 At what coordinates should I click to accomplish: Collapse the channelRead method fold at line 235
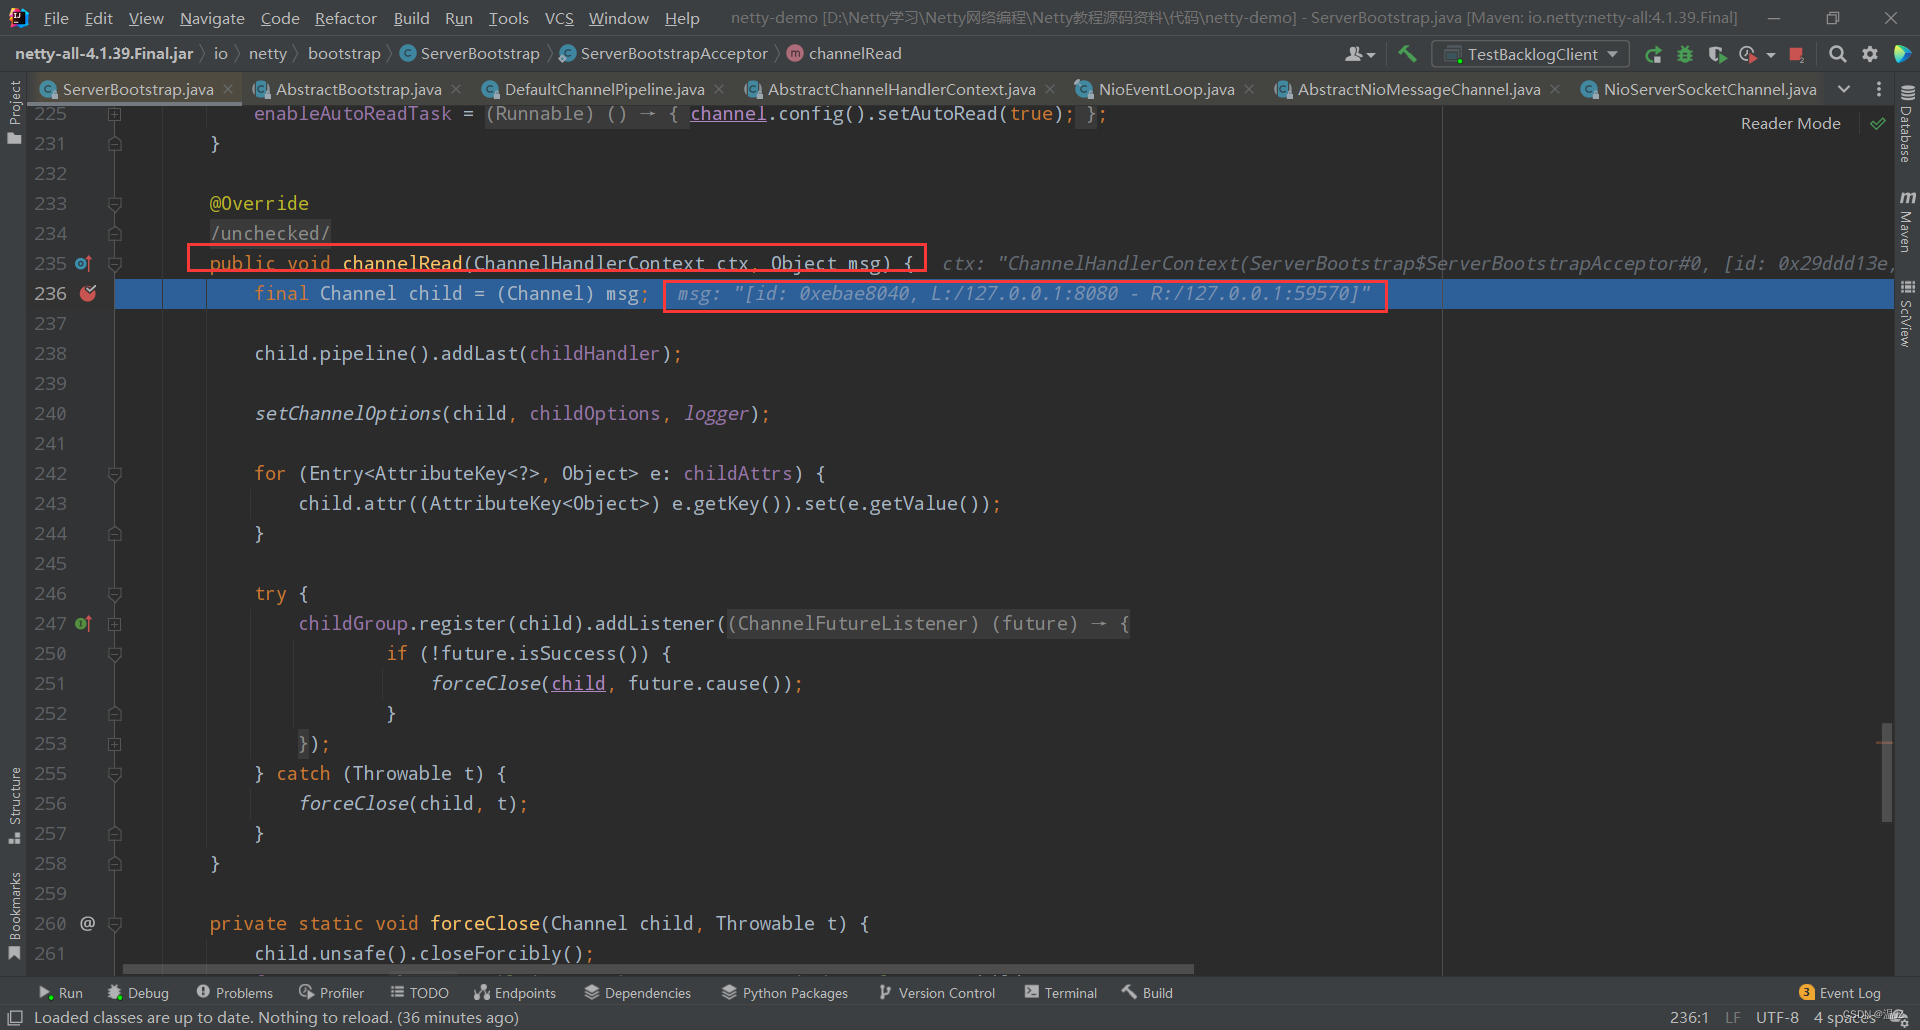pos(115,264)
